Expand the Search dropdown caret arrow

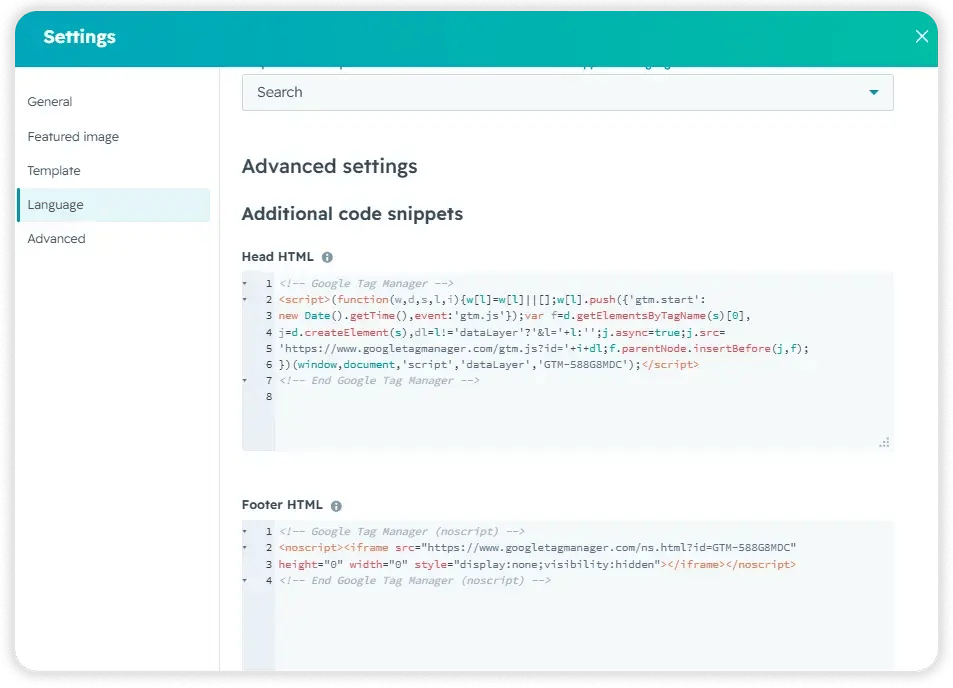[873, 92]
